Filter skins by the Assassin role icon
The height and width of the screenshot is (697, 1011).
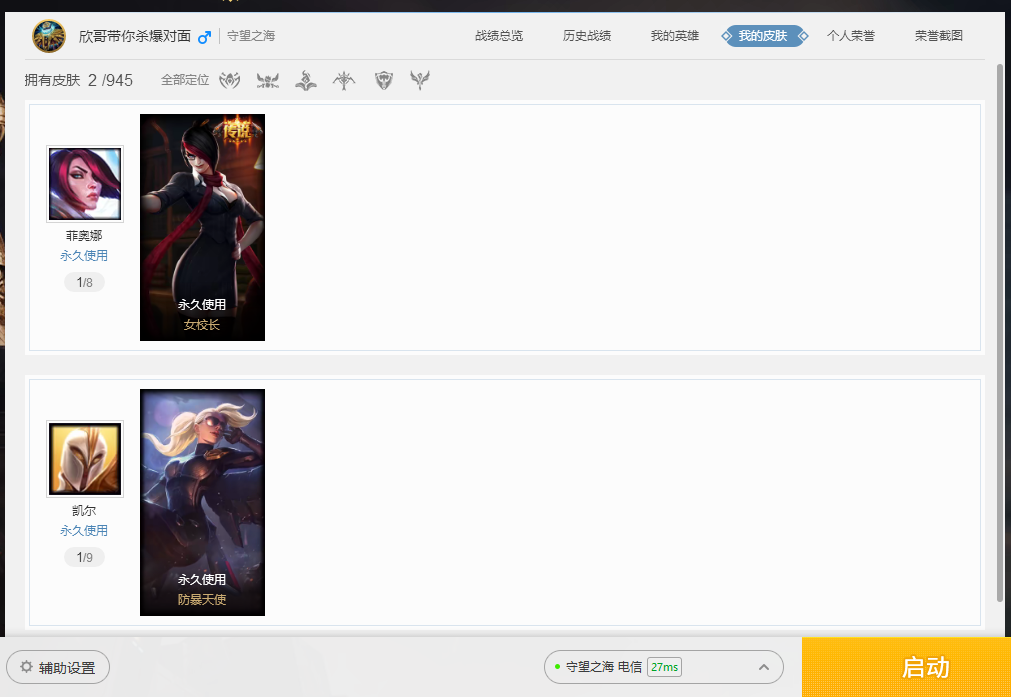(344, 80)
